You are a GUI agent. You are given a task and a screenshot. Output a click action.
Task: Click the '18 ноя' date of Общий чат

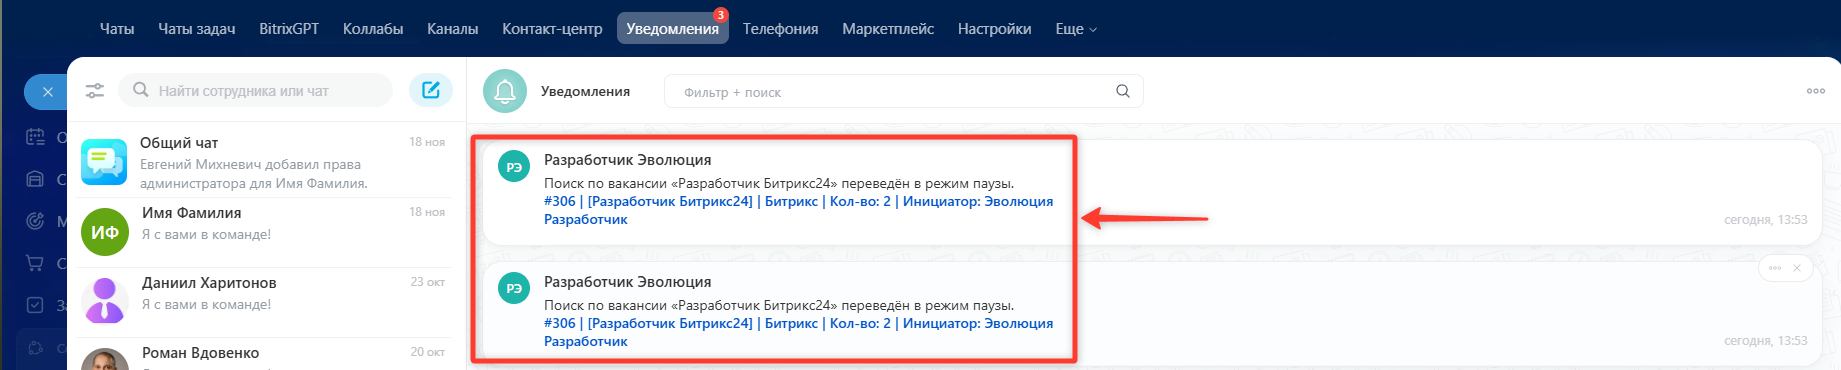[427, 142]
